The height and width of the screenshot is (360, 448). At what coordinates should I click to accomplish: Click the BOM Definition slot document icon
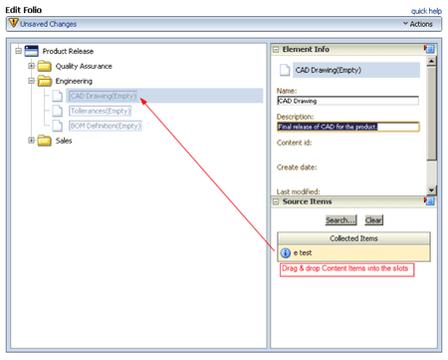pos(57,126)
